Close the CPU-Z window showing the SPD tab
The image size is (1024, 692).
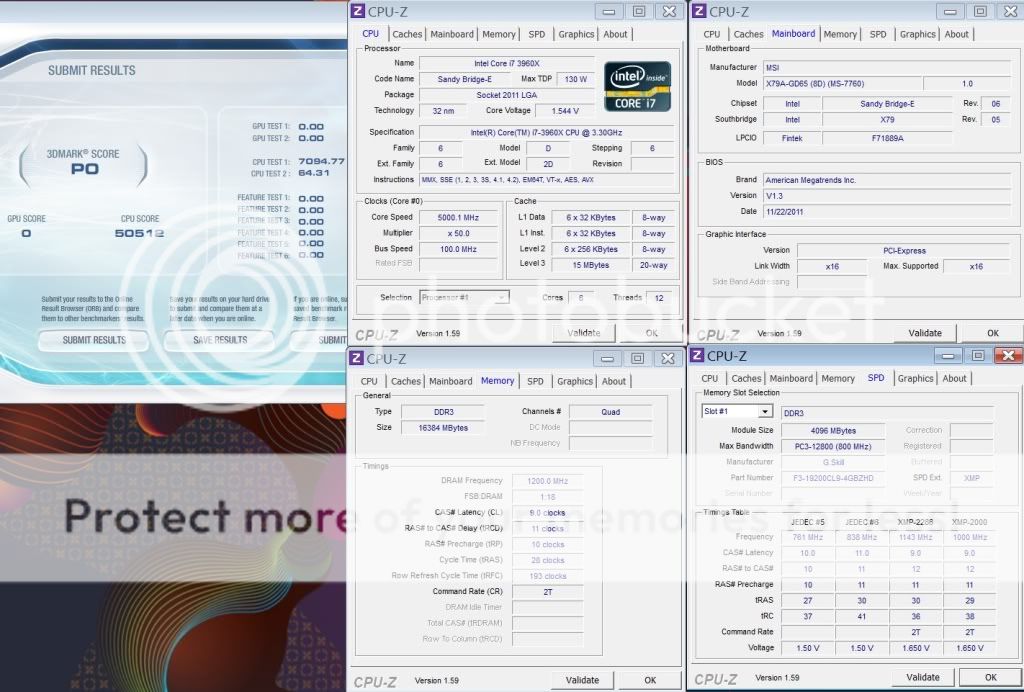tap(1007, 355)
